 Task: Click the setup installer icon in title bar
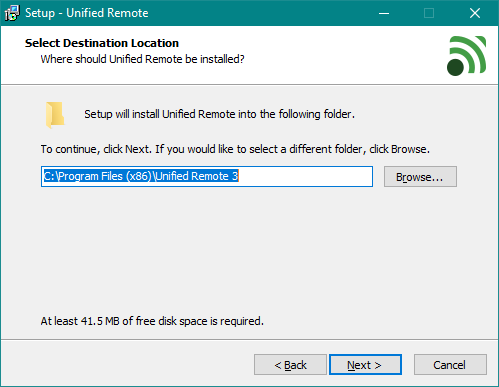[12, 13]
